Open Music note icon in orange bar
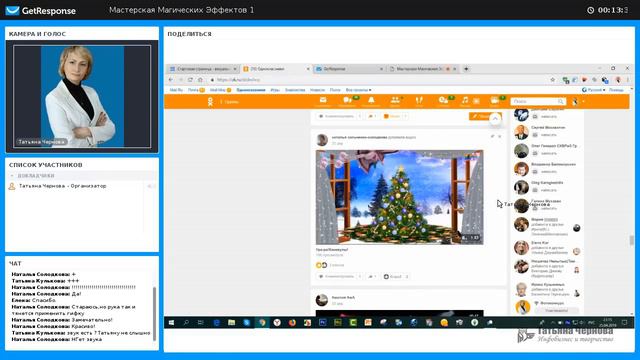This screenshot has height=360, width=640. tap(465, 101)
